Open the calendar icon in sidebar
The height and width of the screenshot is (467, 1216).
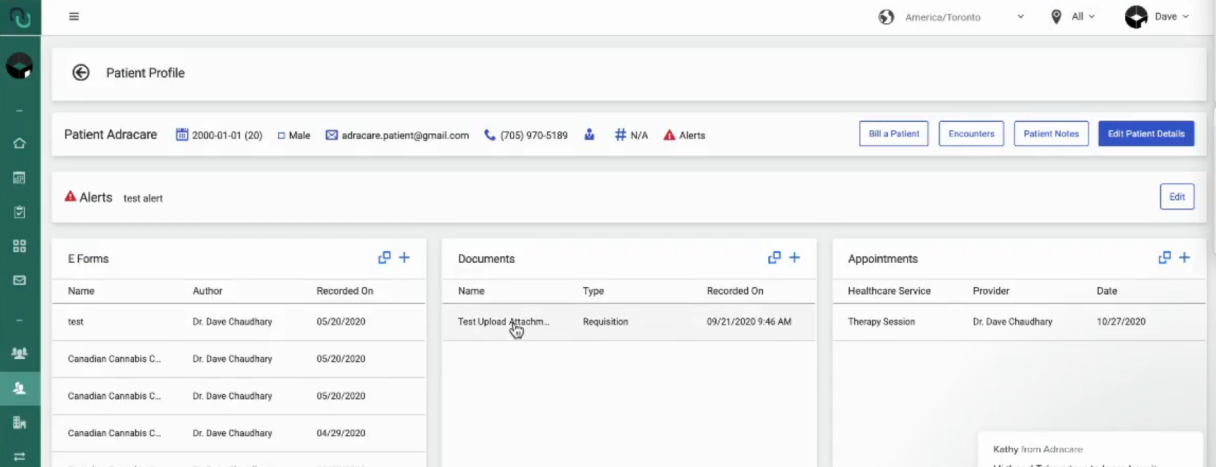coord(19,178)
